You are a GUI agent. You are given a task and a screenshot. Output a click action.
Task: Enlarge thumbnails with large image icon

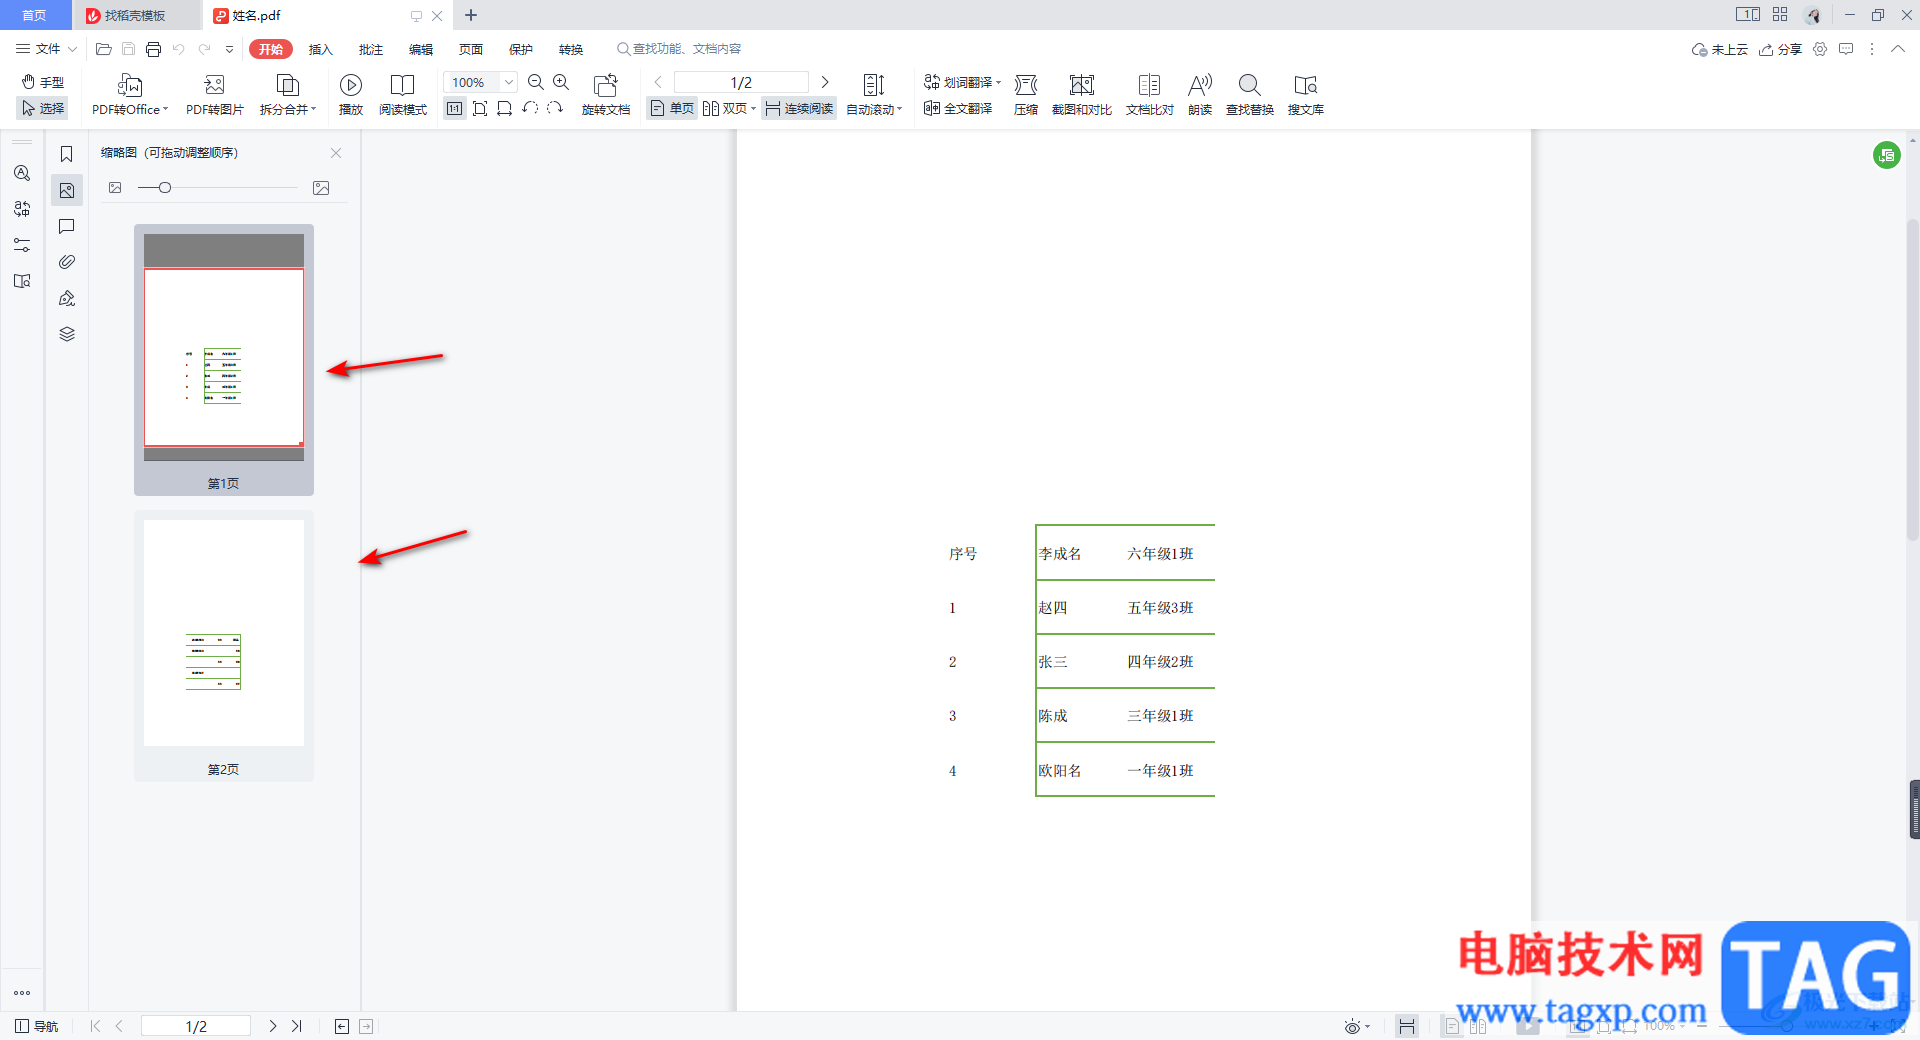pyautogui.click(x=321, y=187)
